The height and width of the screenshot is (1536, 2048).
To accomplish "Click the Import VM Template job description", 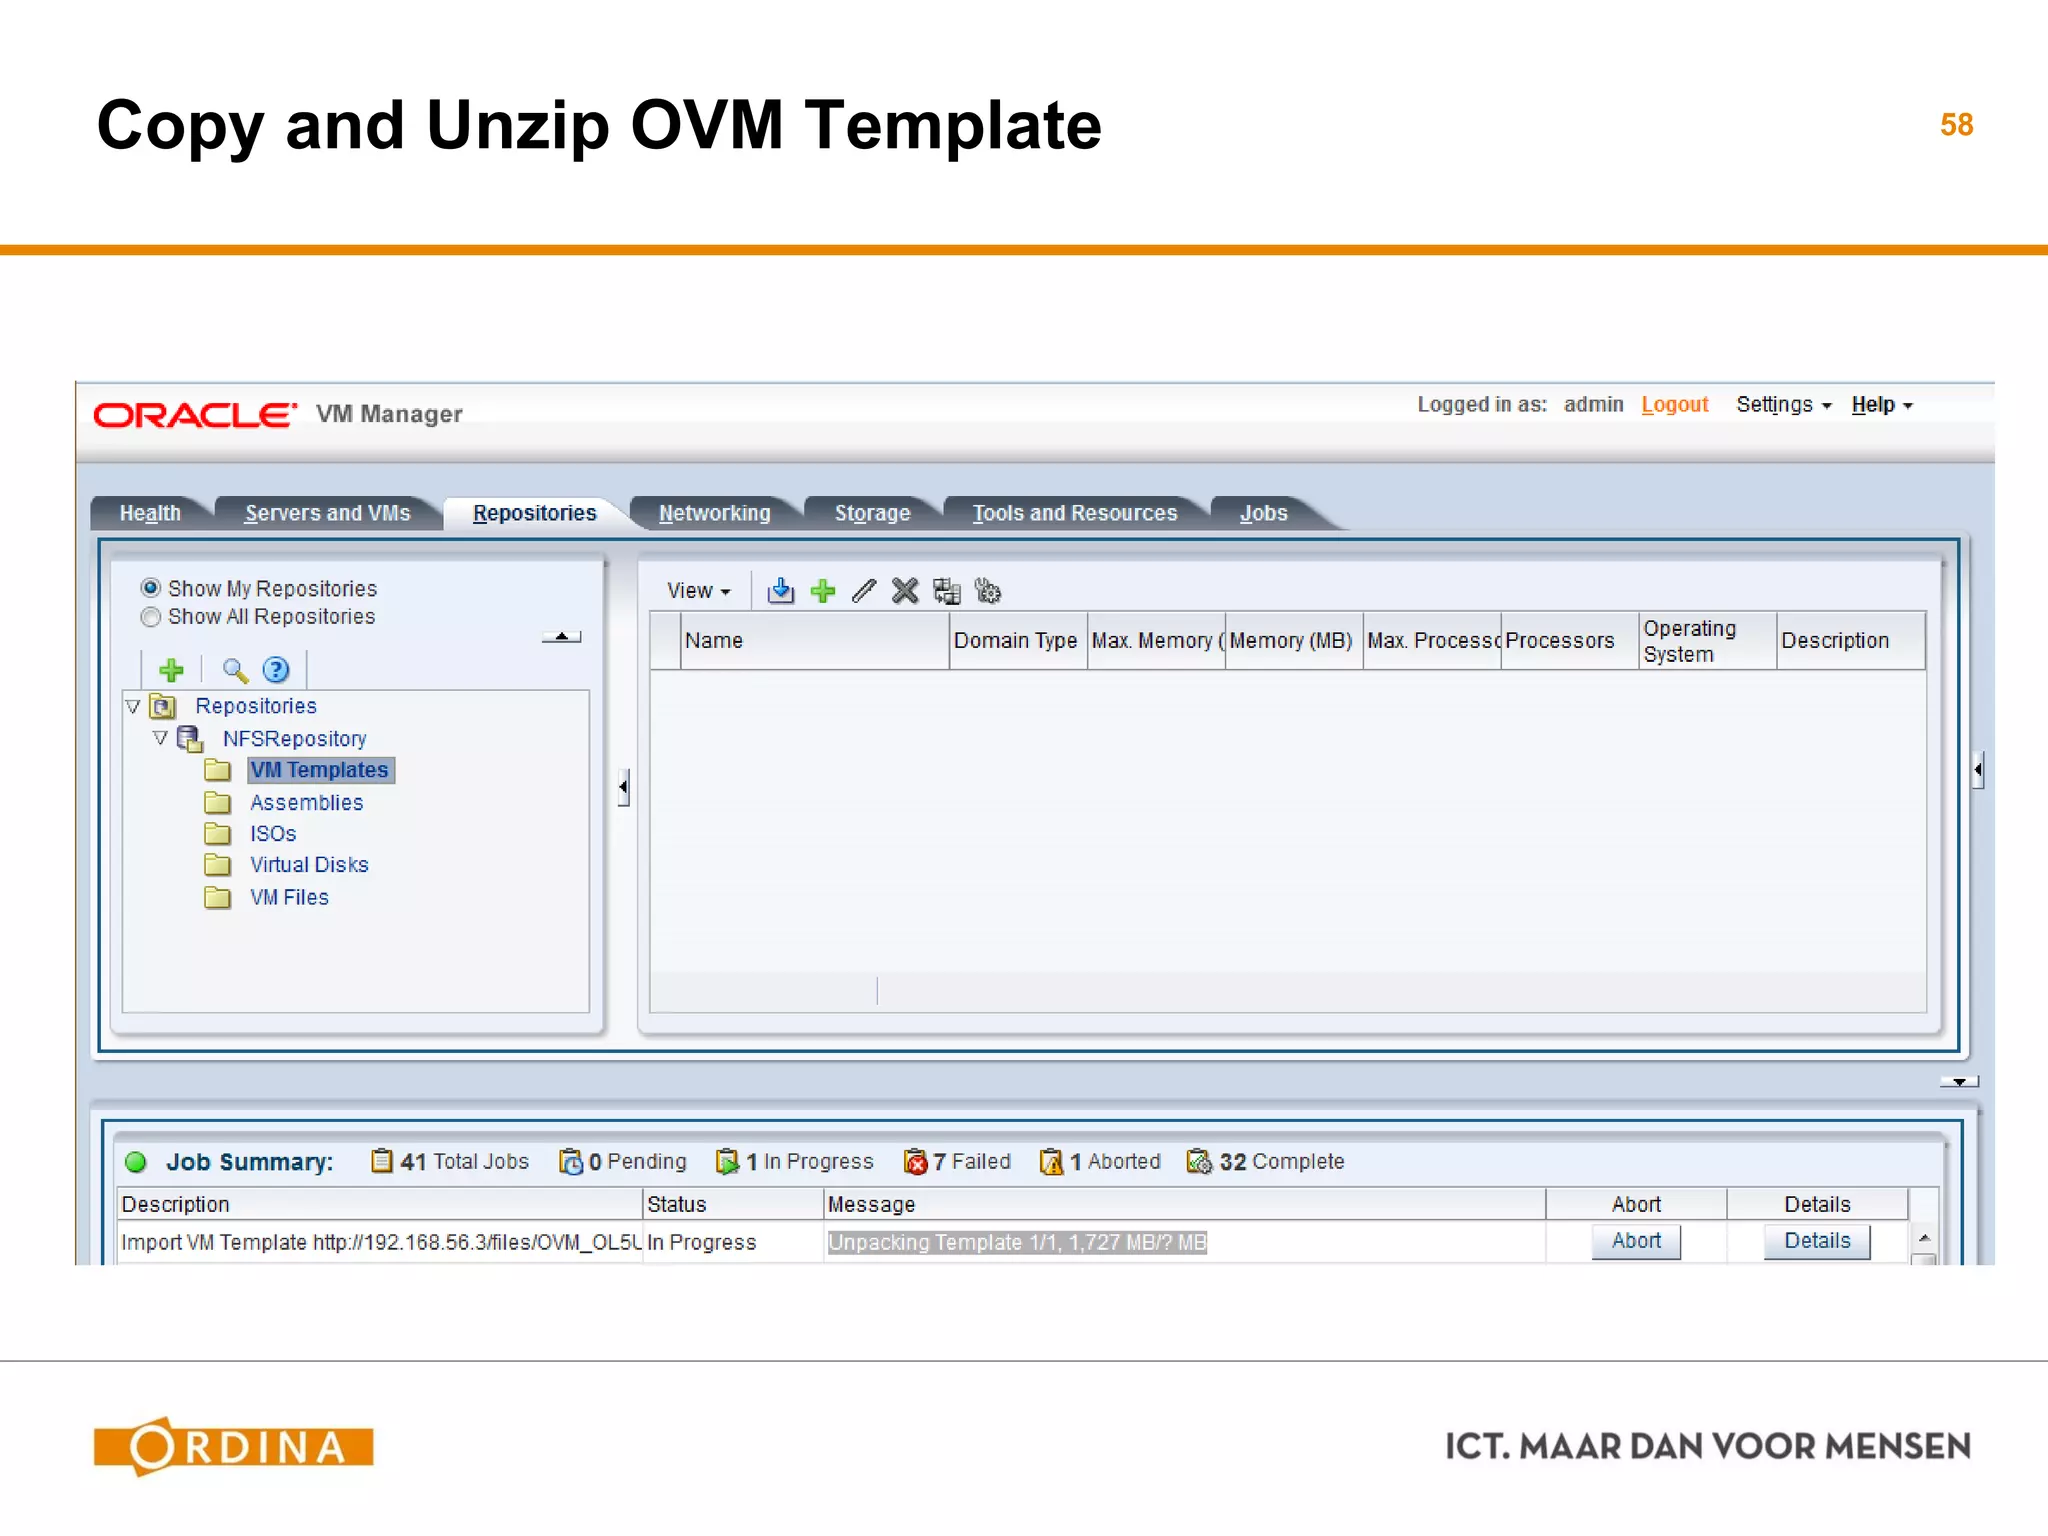I will point(380,1242).
